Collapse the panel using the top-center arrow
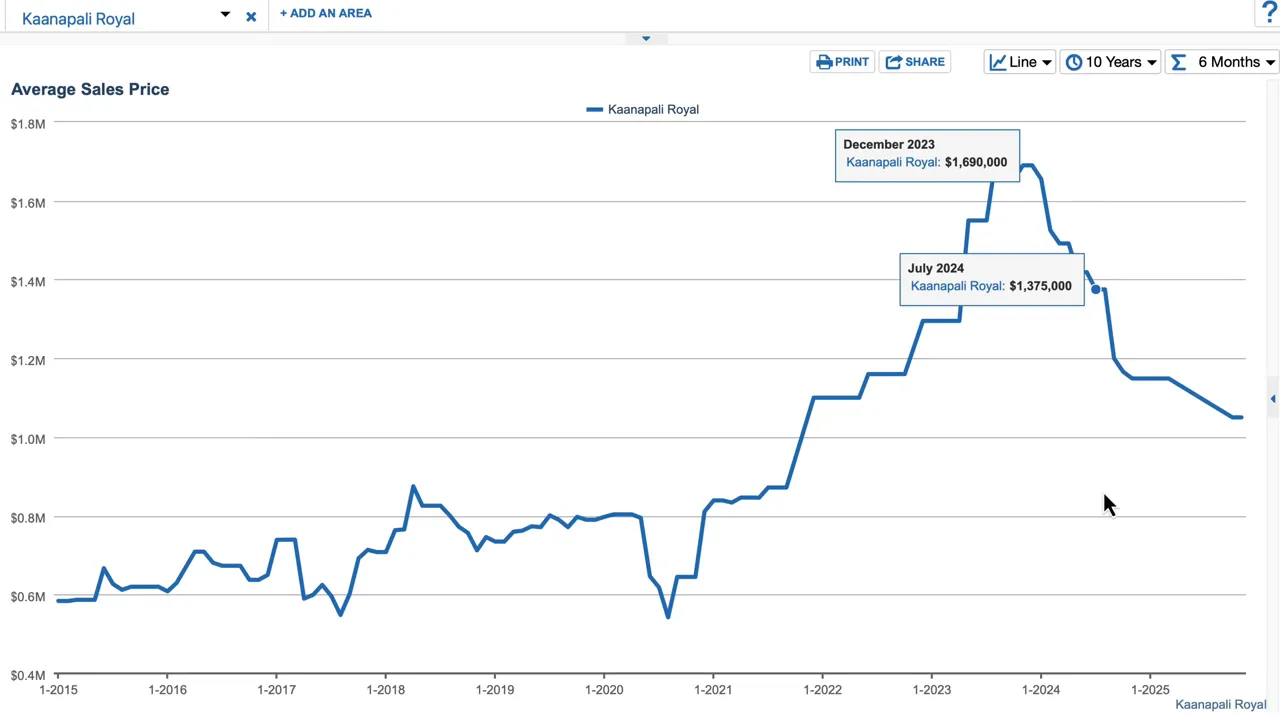 (x=646, y=38)
